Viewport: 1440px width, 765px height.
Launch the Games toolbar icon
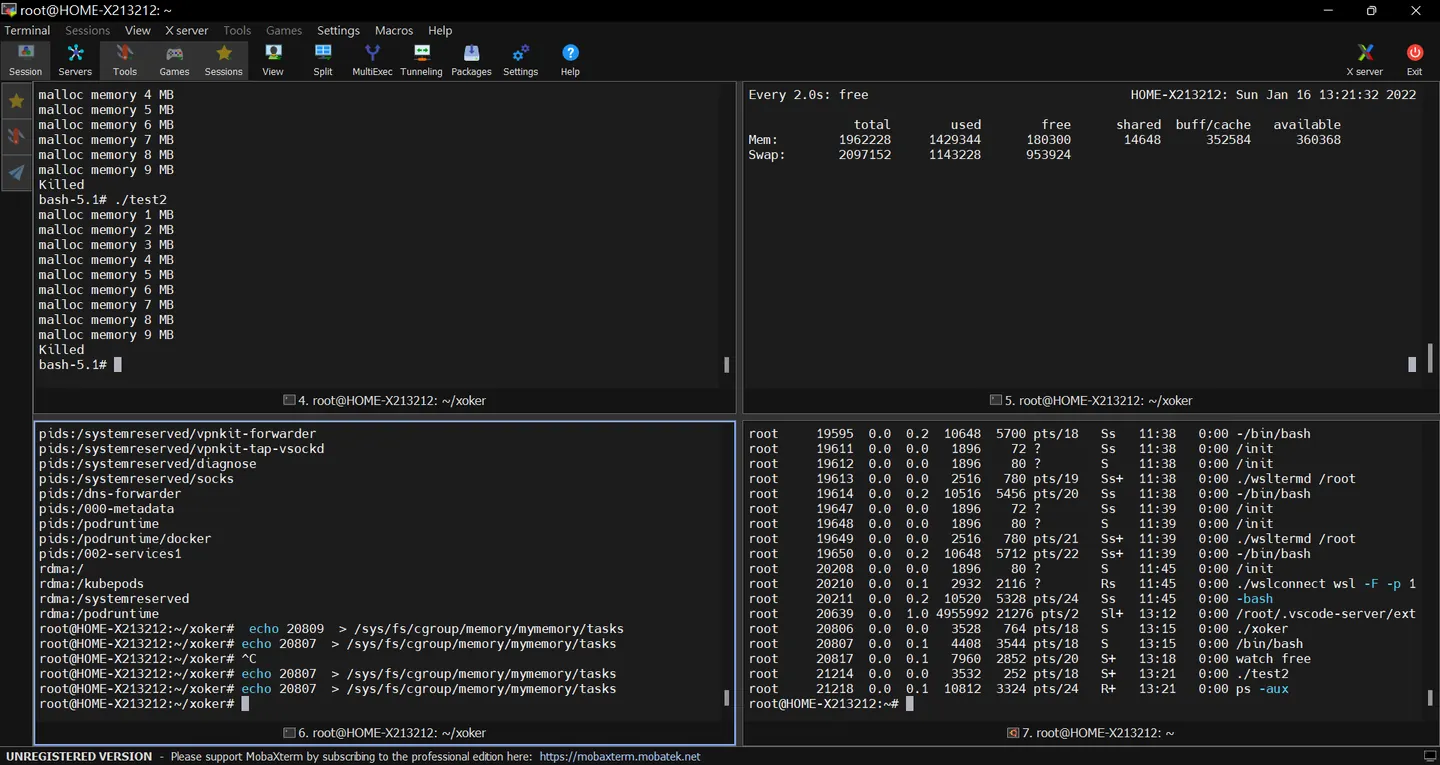[x=174, y=60]
